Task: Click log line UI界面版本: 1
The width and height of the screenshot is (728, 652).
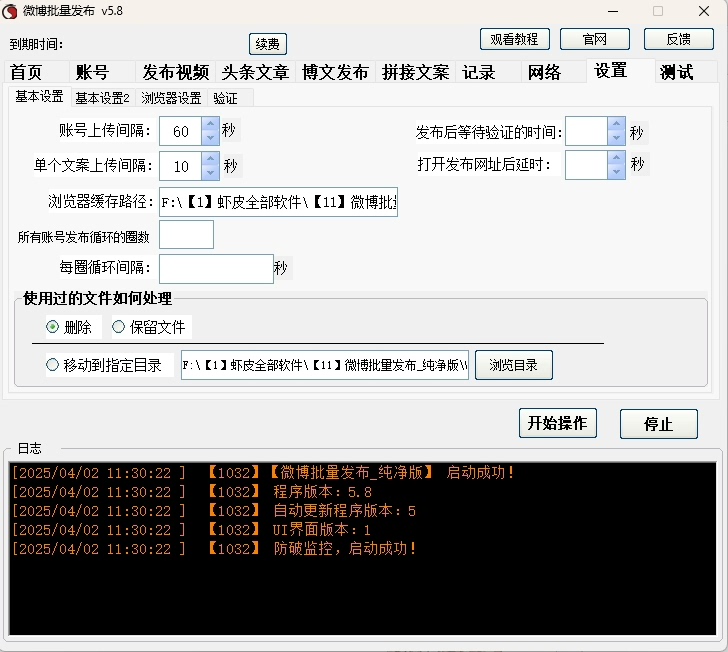Action: point(191,530)
